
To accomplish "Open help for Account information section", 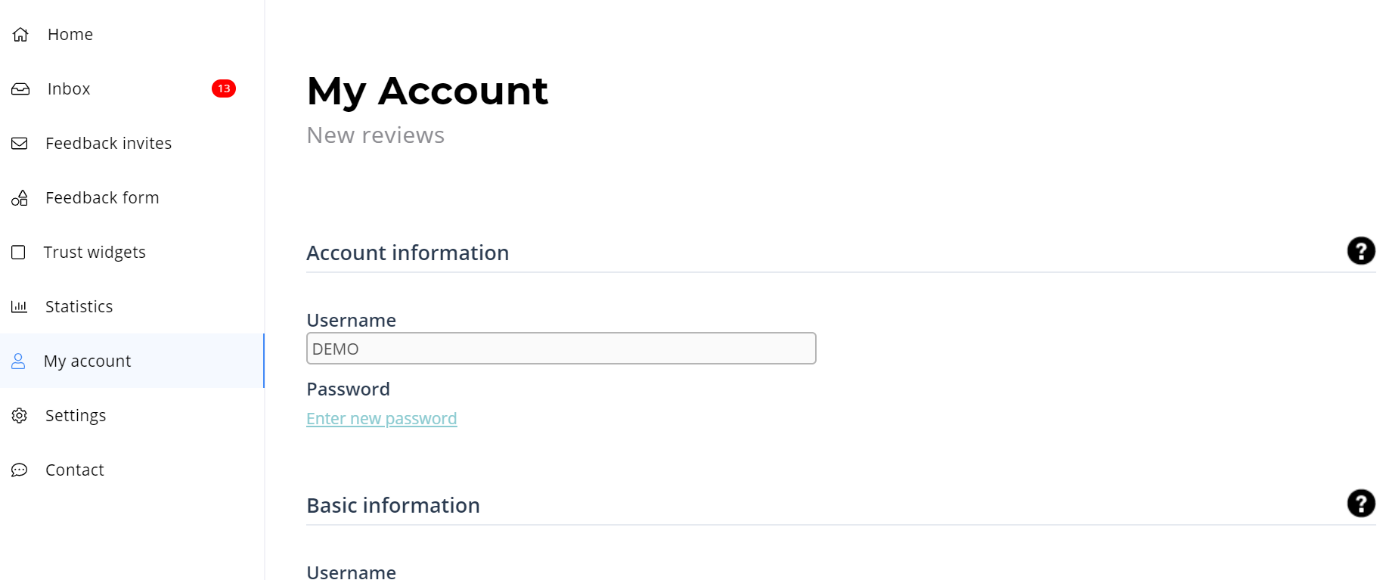I will pos(1360,251).
